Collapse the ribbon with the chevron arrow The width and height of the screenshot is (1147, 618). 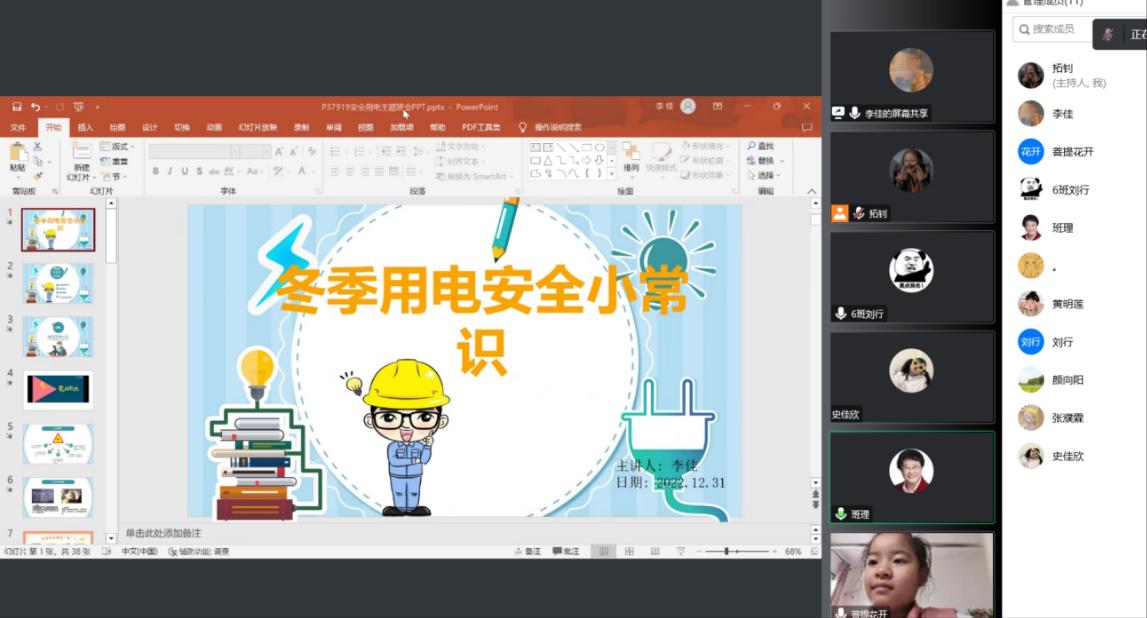click(812, 191)
